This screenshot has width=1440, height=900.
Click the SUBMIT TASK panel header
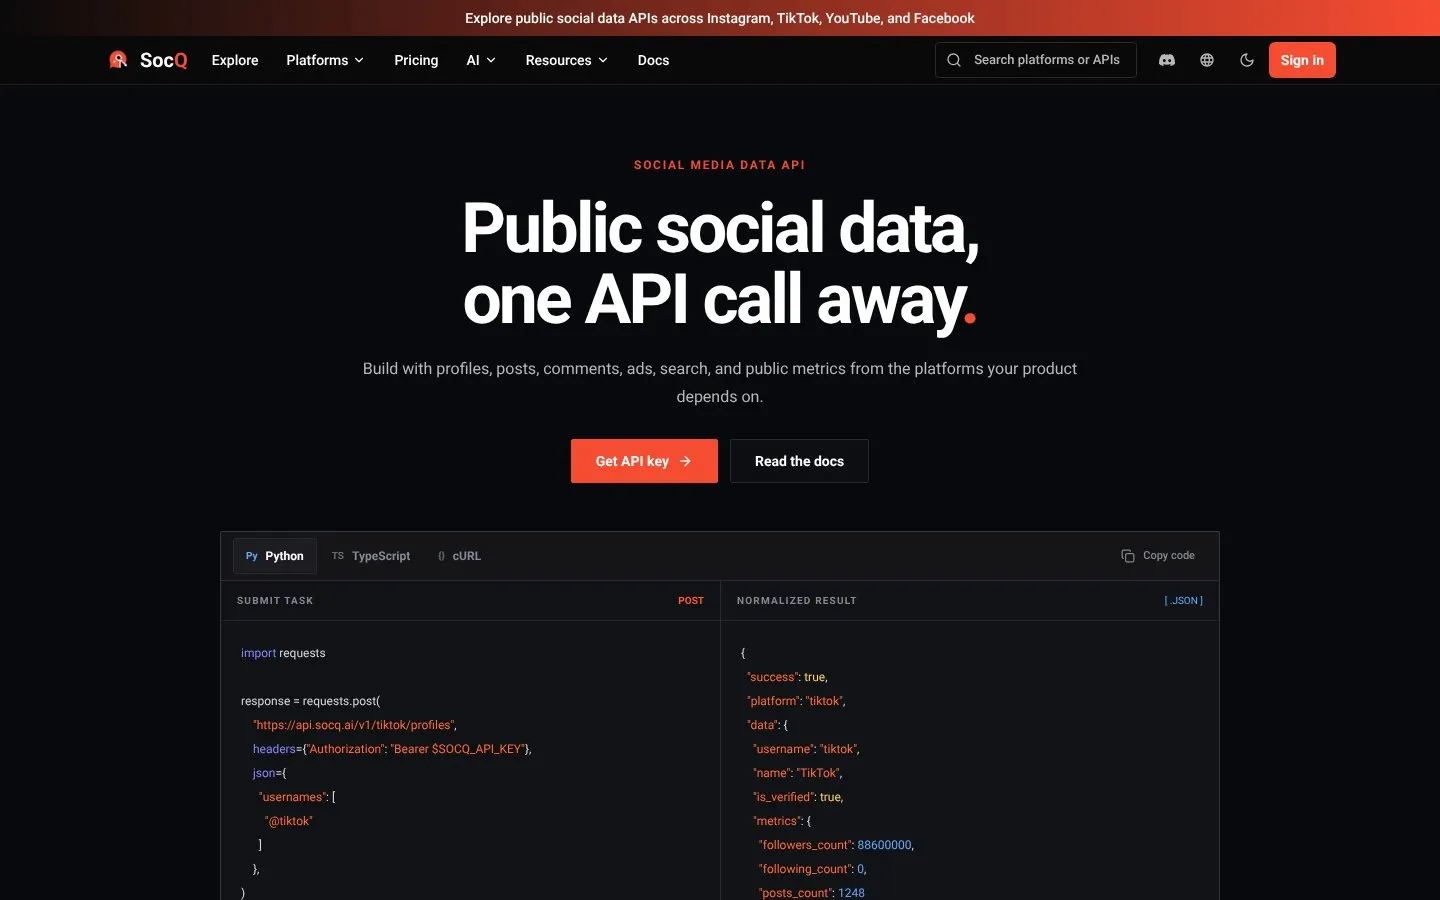click(x=275, y=601)
